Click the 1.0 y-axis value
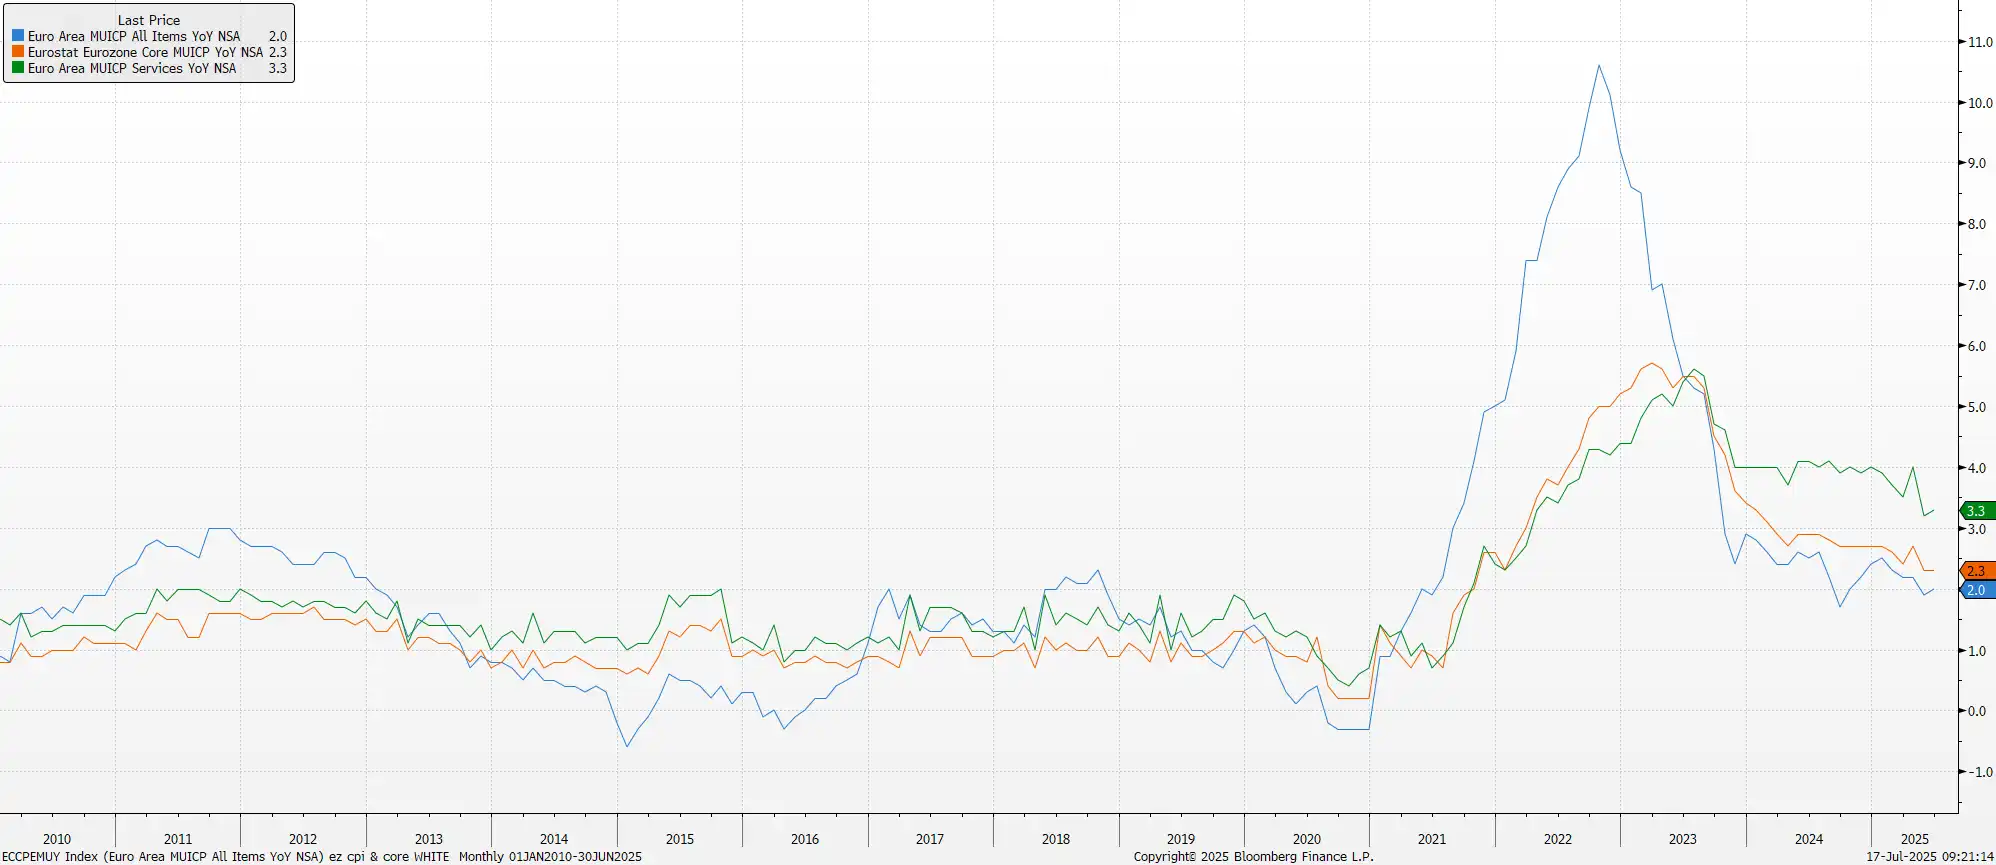1996x865 pixels. [1977, 651]
